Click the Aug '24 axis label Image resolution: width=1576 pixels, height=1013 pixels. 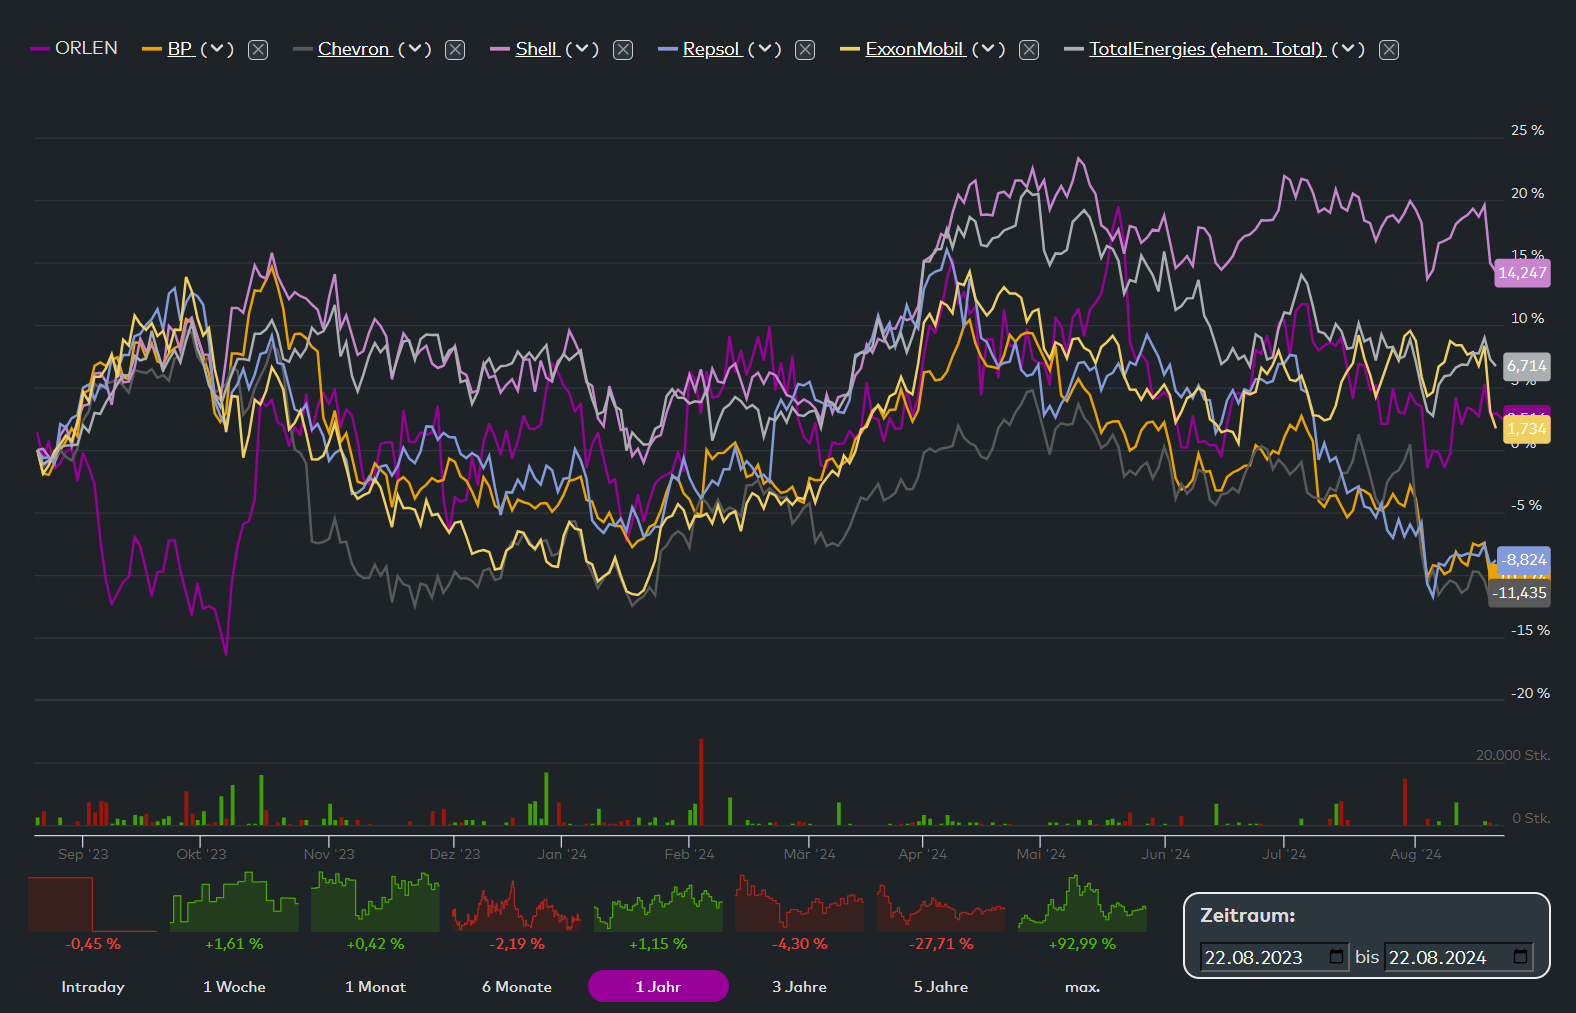[x=1415, y=854]
